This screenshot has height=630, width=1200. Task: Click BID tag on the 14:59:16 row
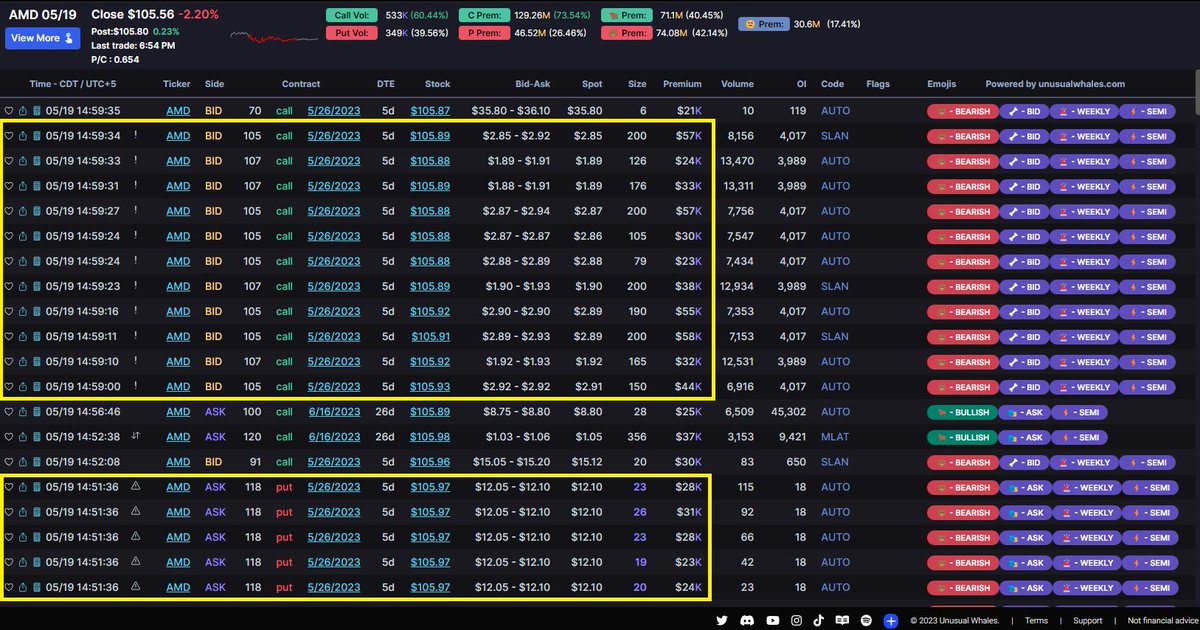(x=1023, y=312)
